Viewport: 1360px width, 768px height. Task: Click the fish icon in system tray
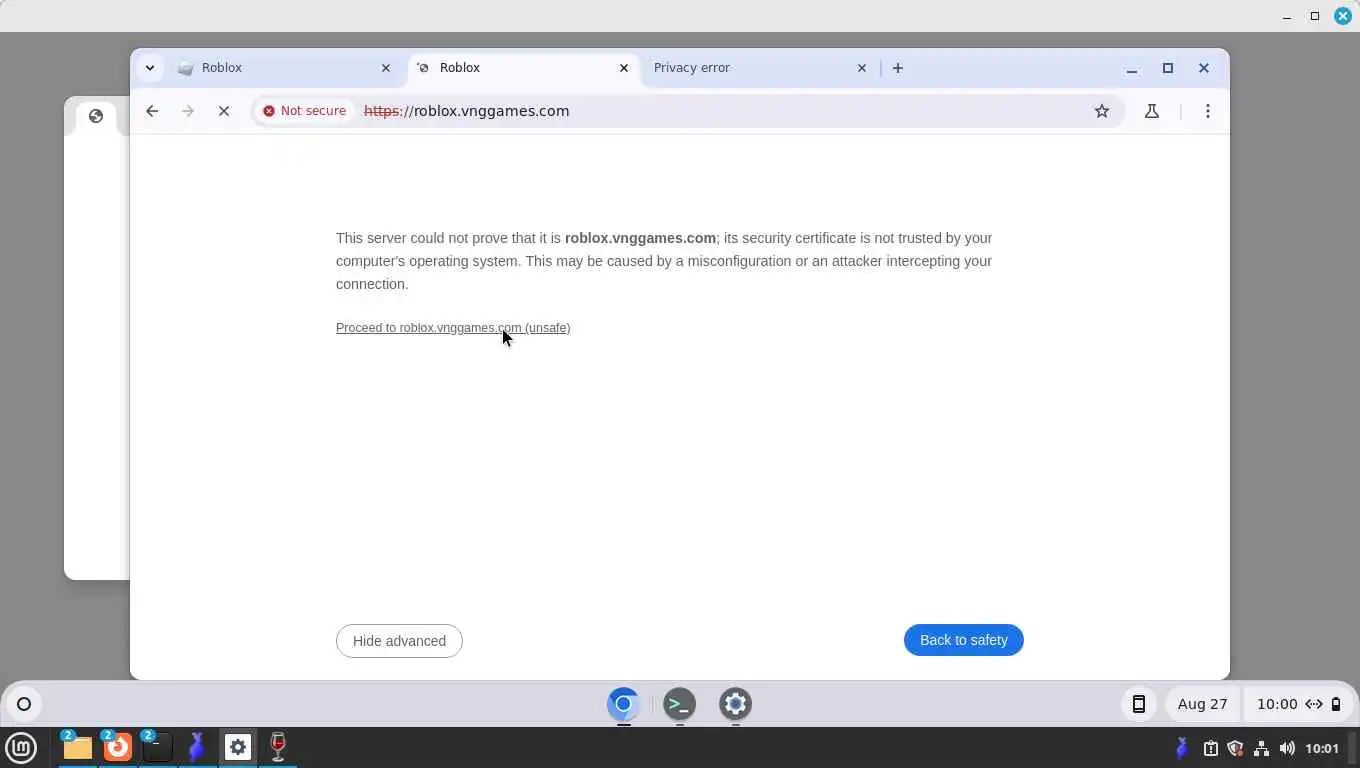click(x=1182, y=748)
